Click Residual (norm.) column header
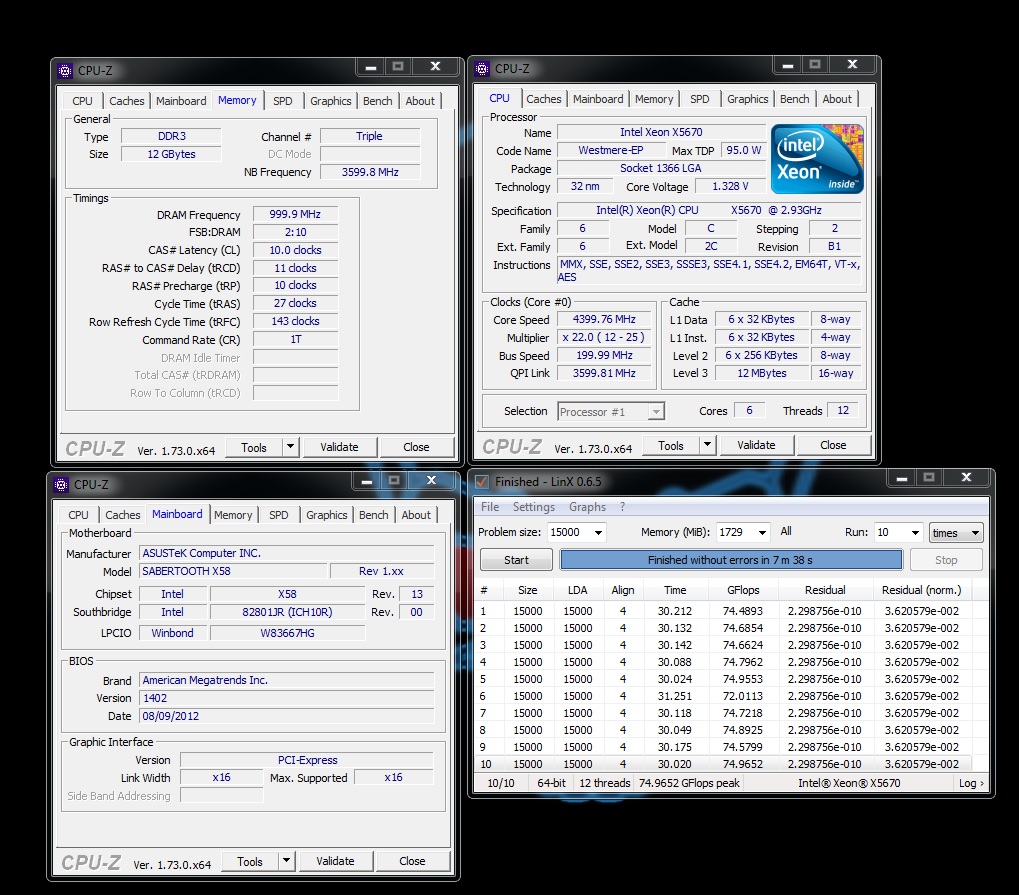The height and width of the screenshot is (895, 1019). (x=921, y=590)
